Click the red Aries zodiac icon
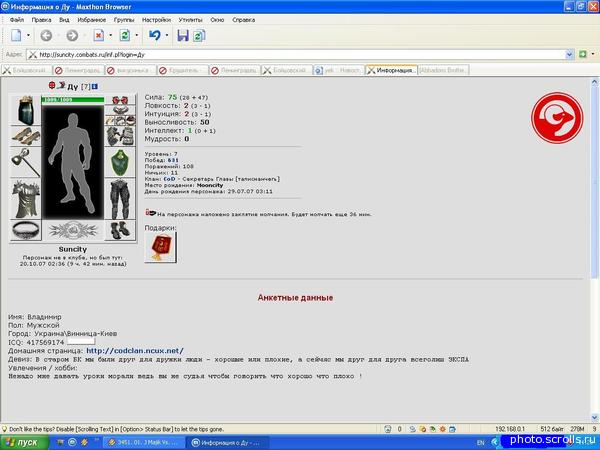600x450 pixels. pyautogui.click(x=557, y=118)
